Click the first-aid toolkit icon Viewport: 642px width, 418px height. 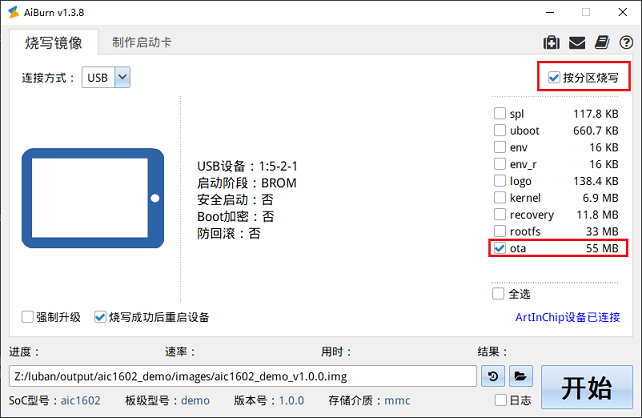pyautogui.click(x=551, y=43)
